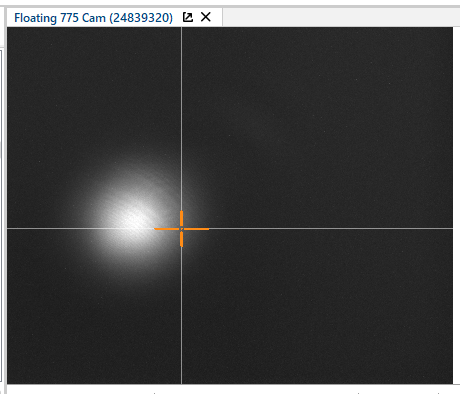Image resolution: width=460 pixels, height=394 pixels.
Task: Pop out the Floating 775 Cam panel
Action: tap(188, 17)
